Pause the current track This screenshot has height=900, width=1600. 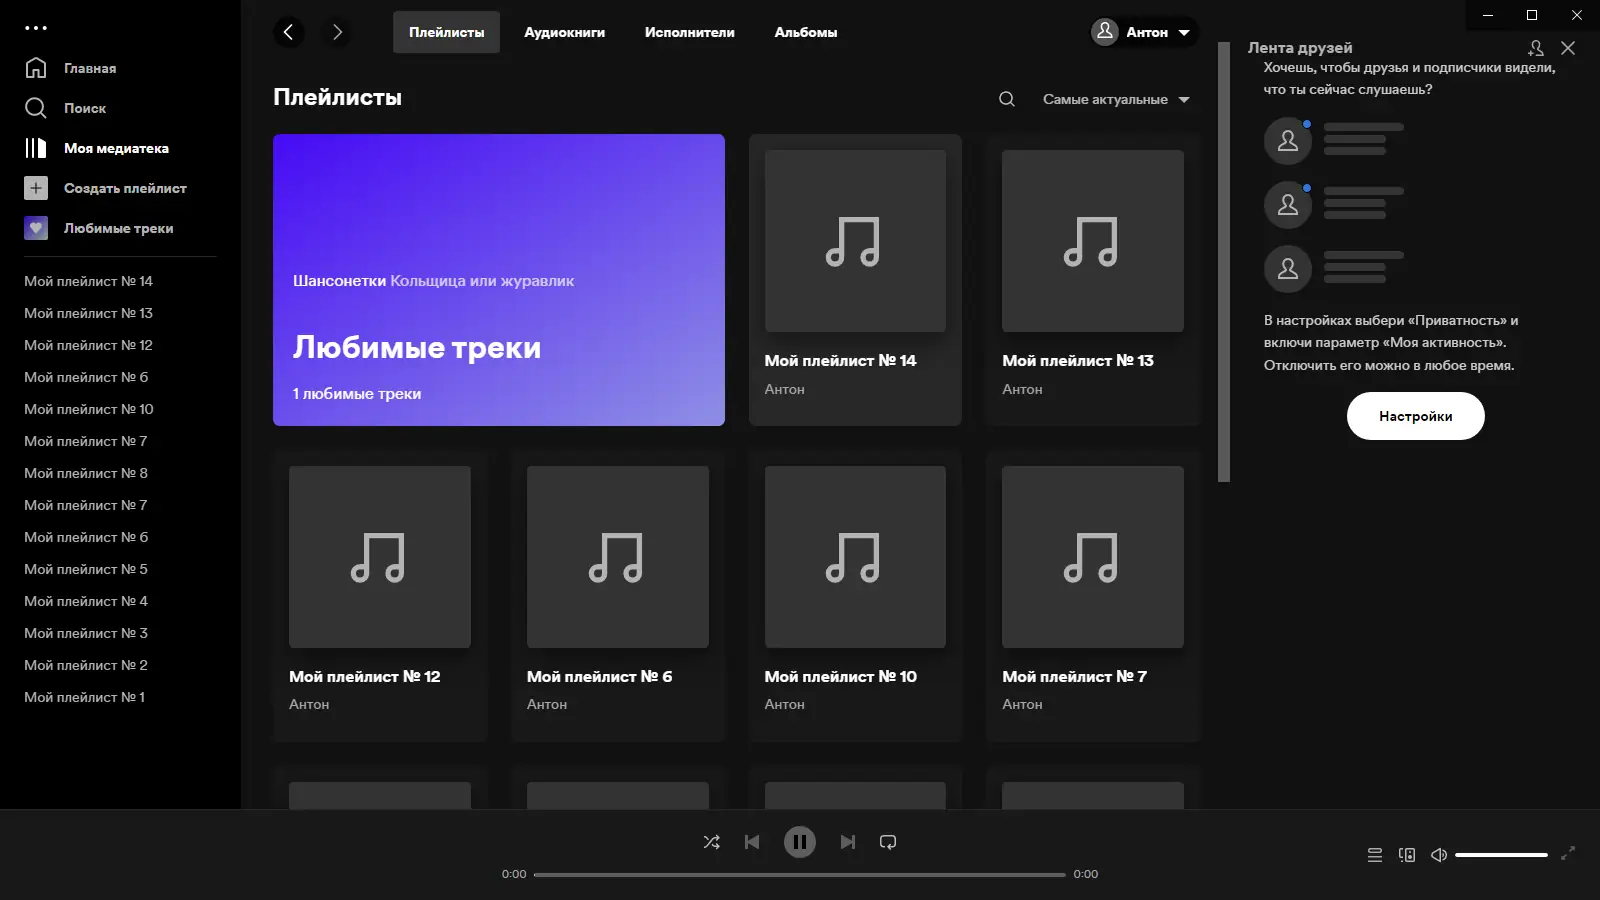pyautogui.click(x=800, y=842)
